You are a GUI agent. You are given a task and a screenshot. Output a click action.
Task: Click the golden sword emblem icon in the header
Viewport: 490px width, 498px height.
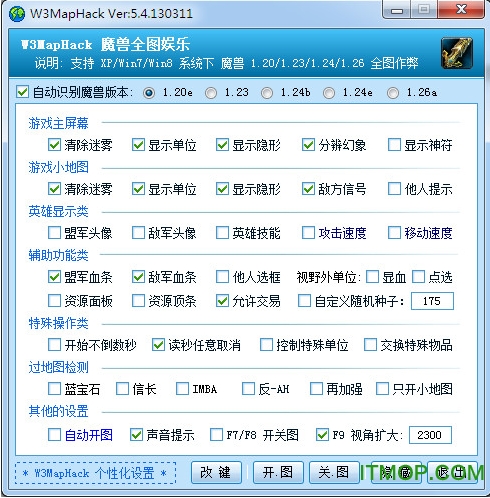coord(457,53)
